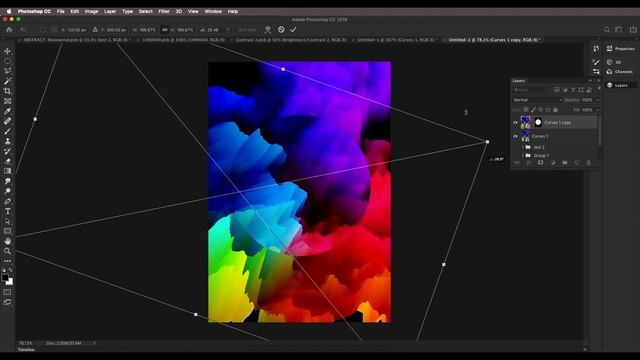Toggle lock transparent pixels in Layers panel

point(526,110)
